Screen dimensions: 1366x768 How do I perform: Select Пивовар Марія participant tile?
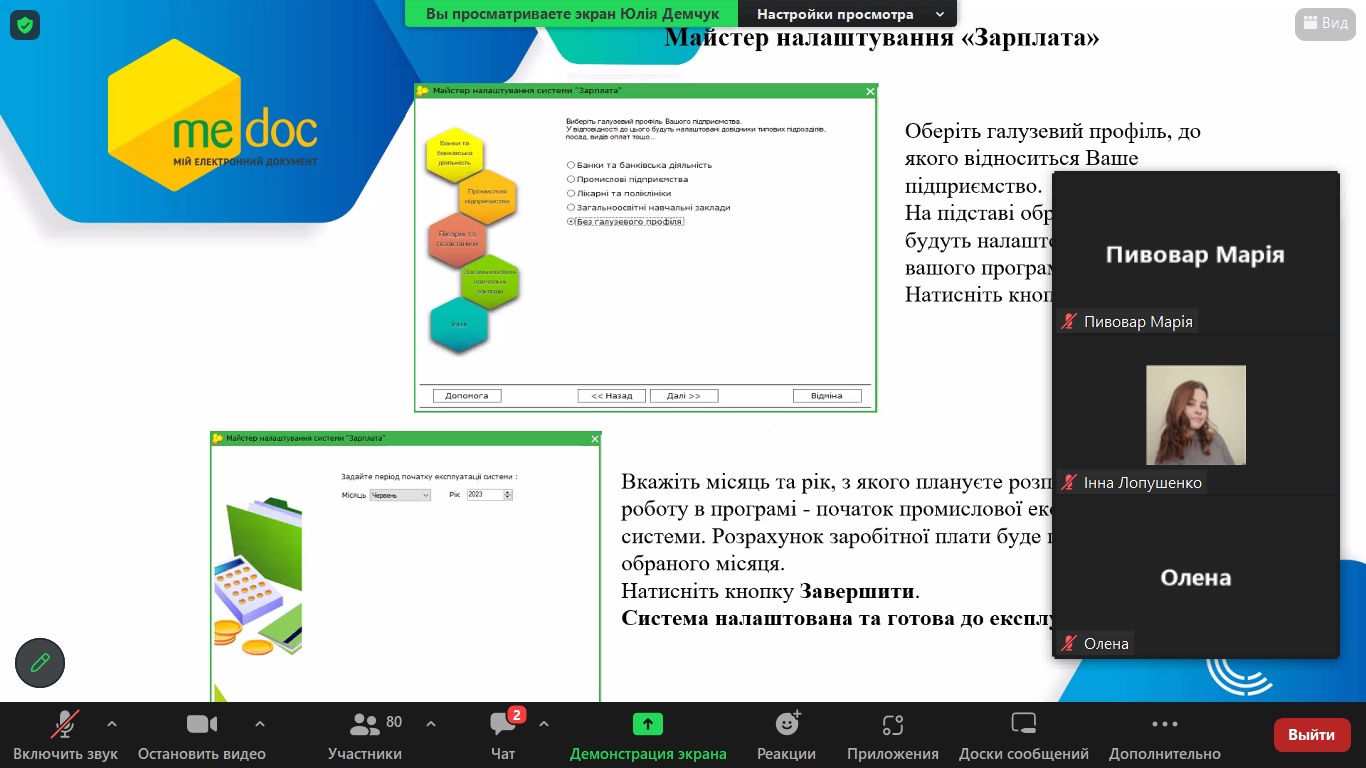(x=1195, y=252)
